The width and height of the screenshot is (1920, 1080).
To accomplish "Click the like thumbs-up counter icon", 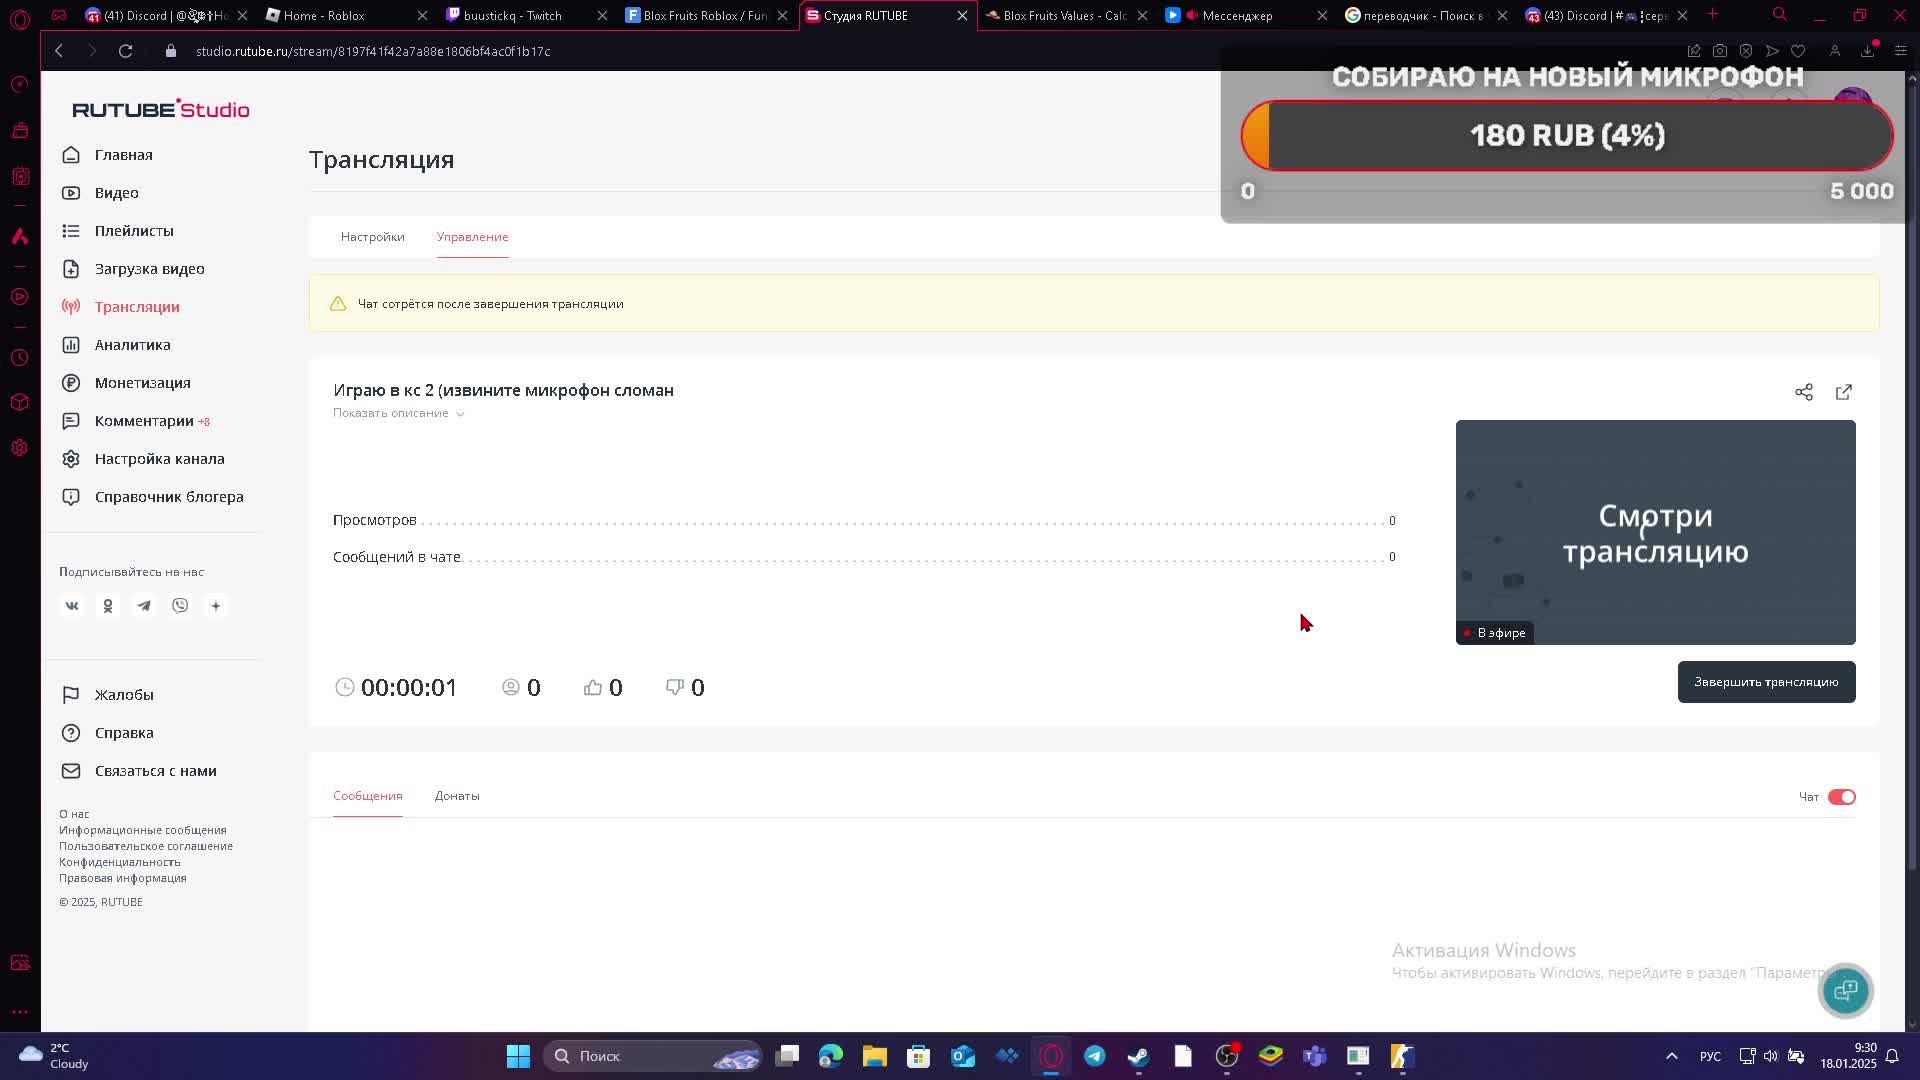I will coord(593,687).
